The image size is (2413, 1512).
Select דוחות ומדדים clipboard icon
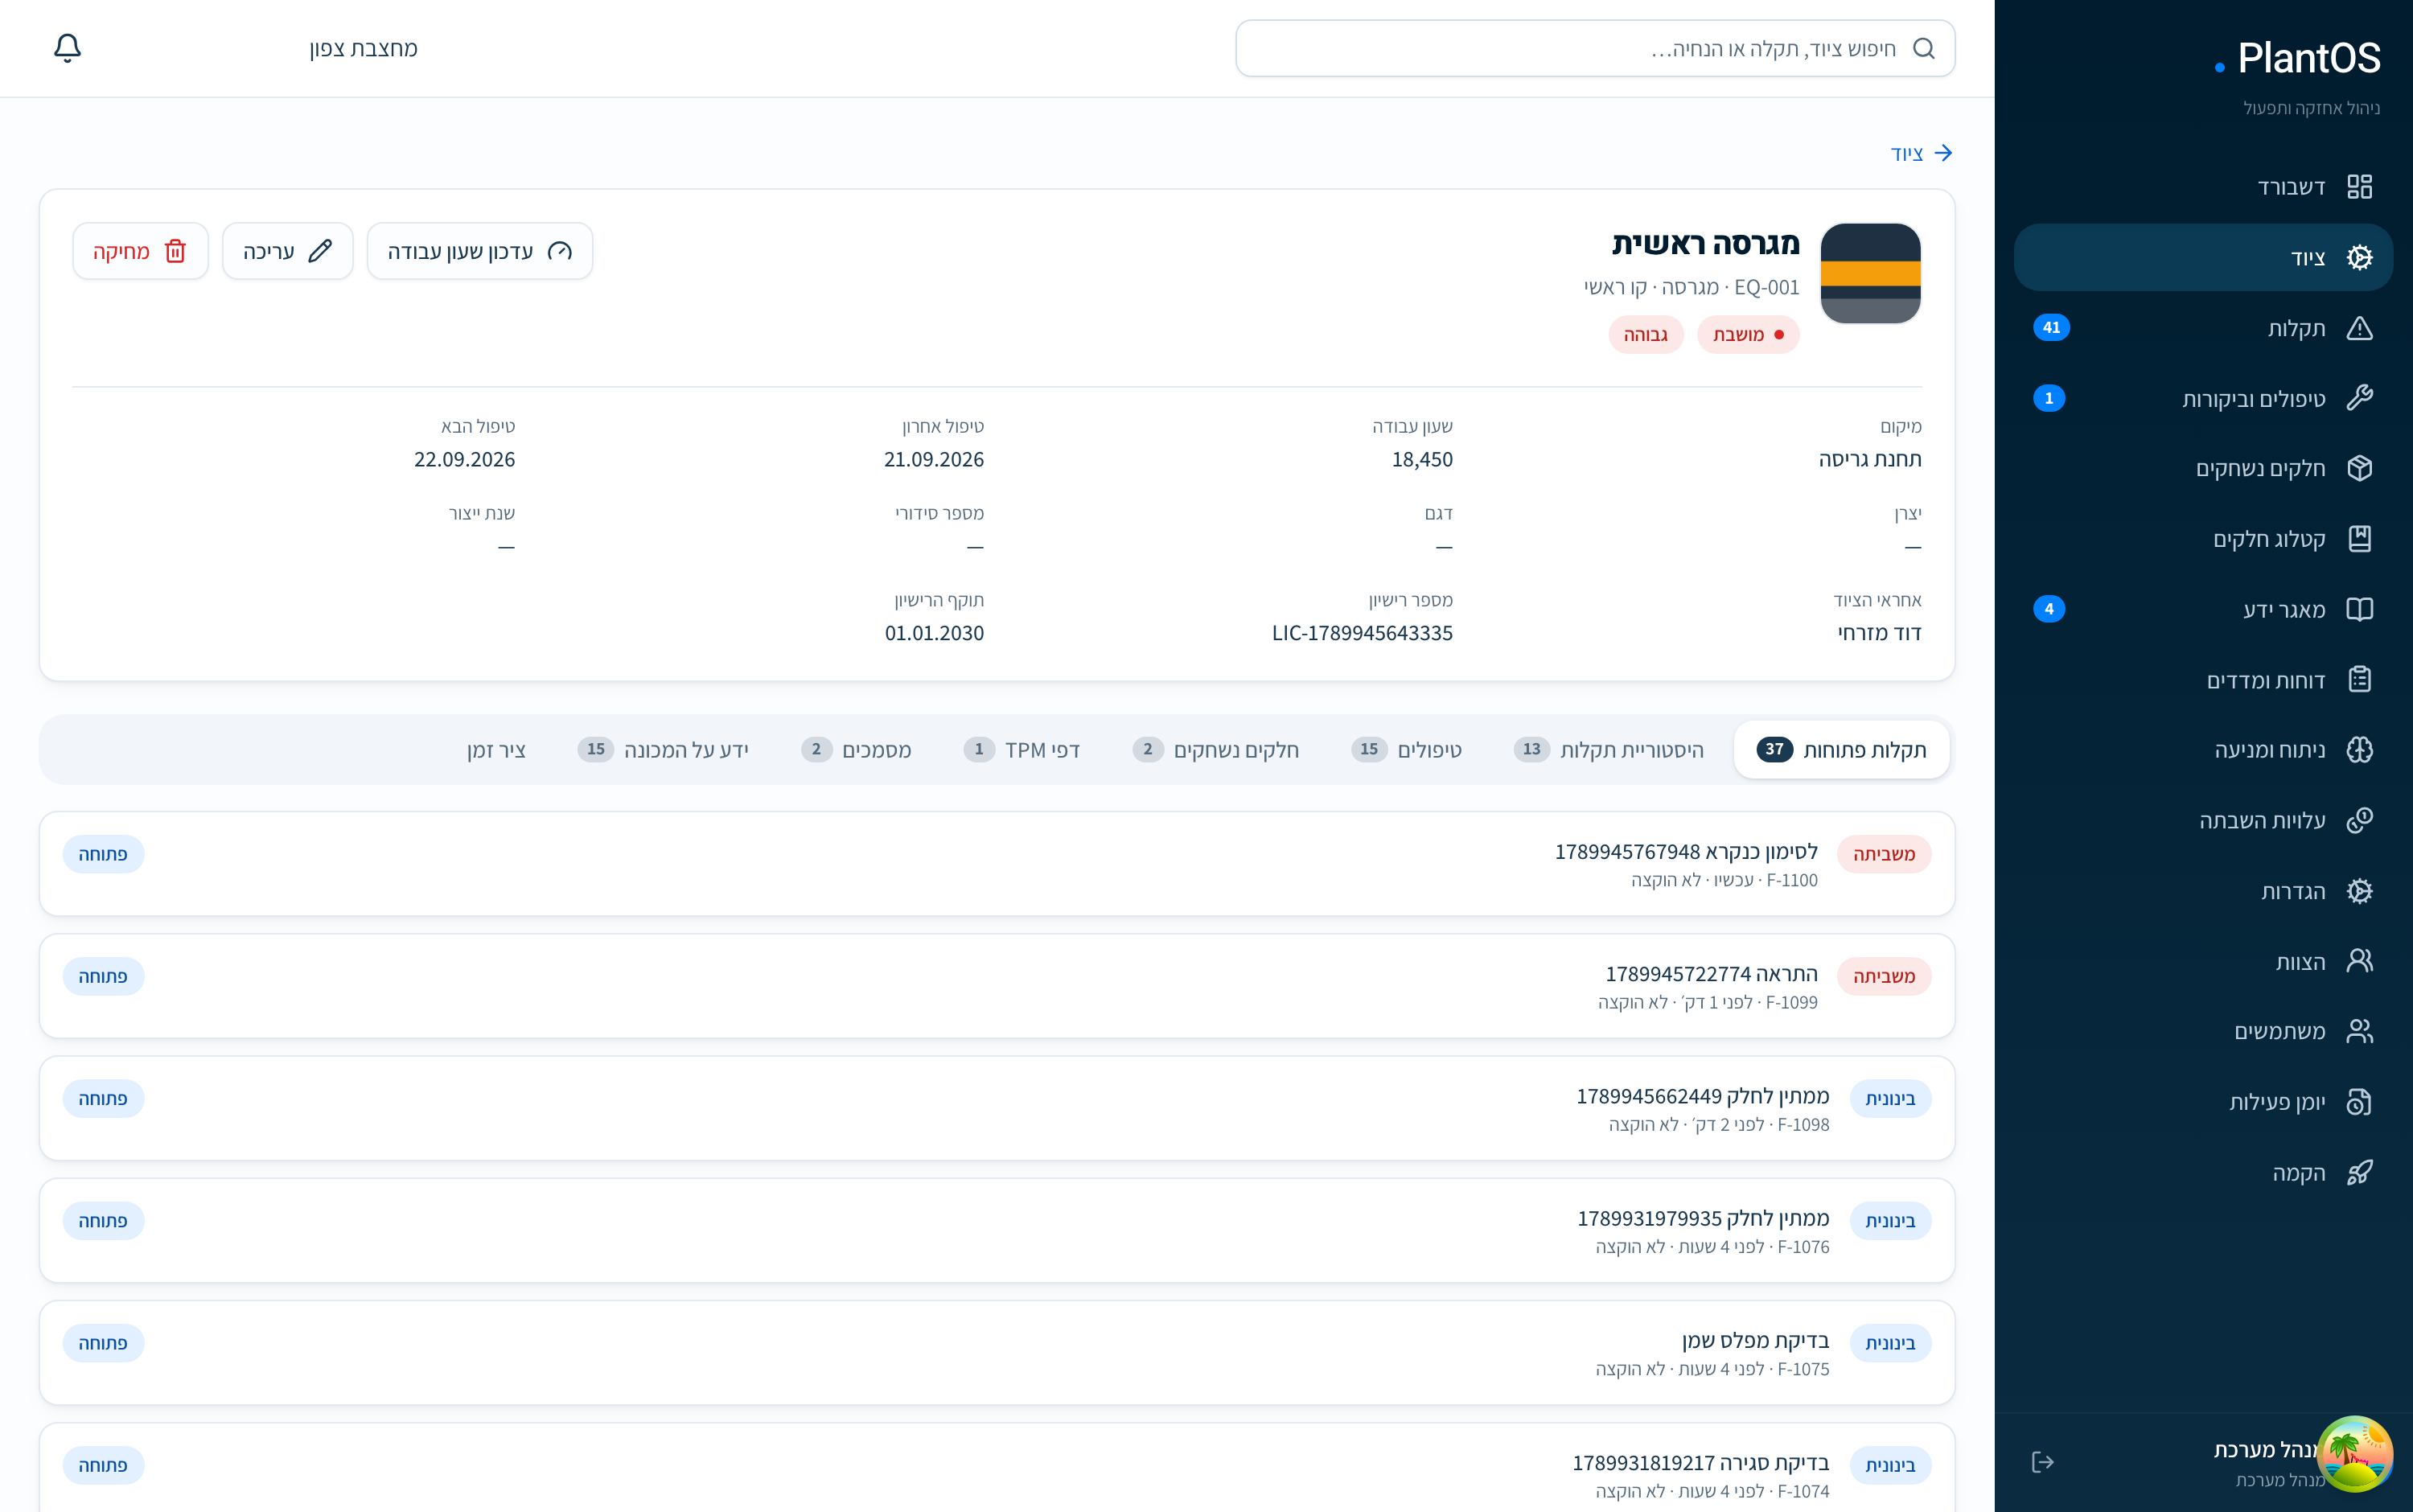(2359, 680)
